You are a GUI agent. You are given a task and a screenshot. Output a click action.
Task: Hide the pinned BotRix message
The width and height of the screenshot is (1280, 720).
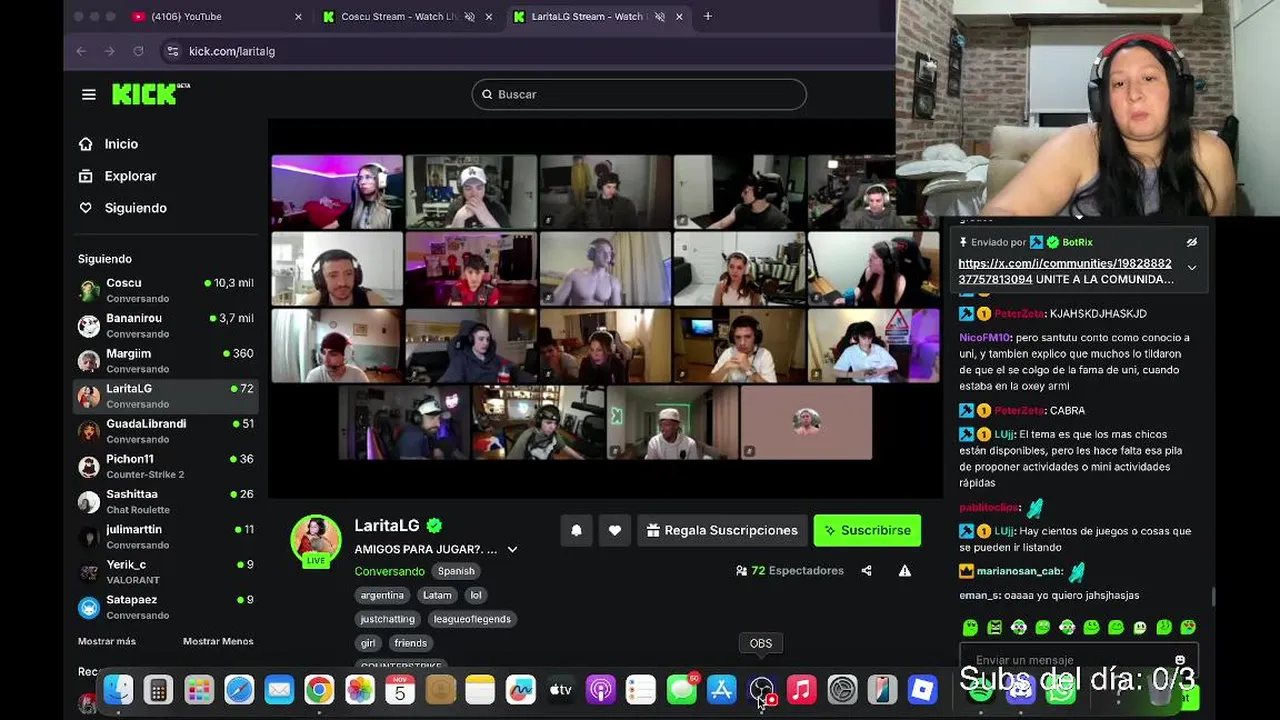click(x=1191, y=242)
